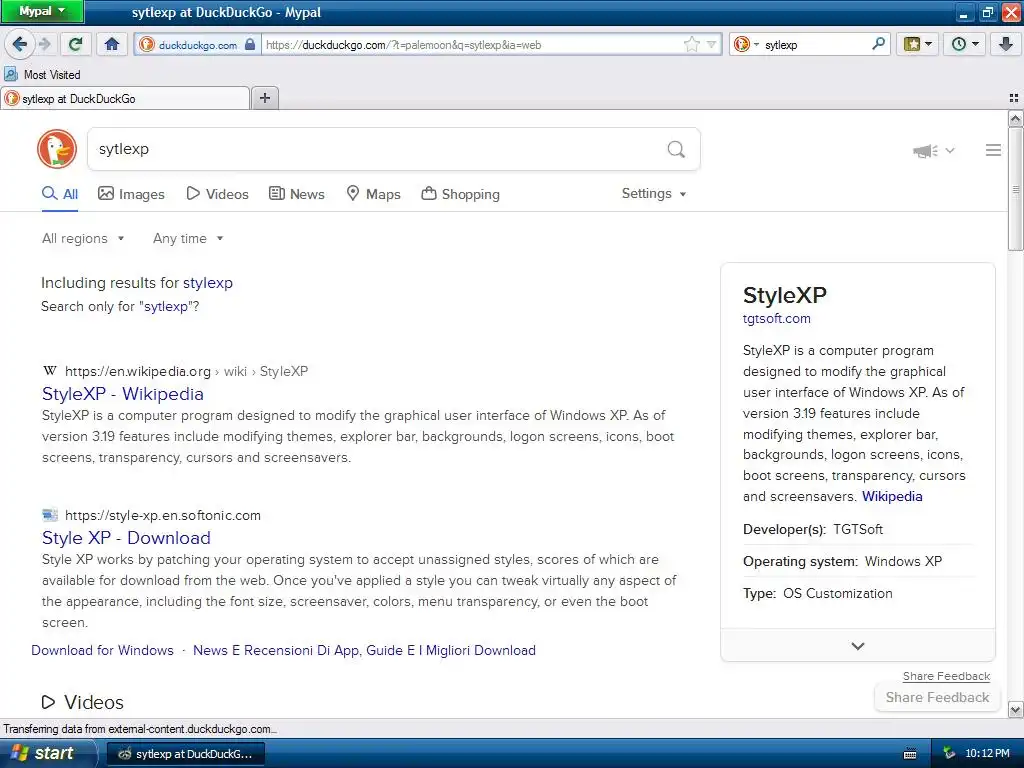Switch to the Images tab
Screen dimensions: 1024x768
[131, 194]
